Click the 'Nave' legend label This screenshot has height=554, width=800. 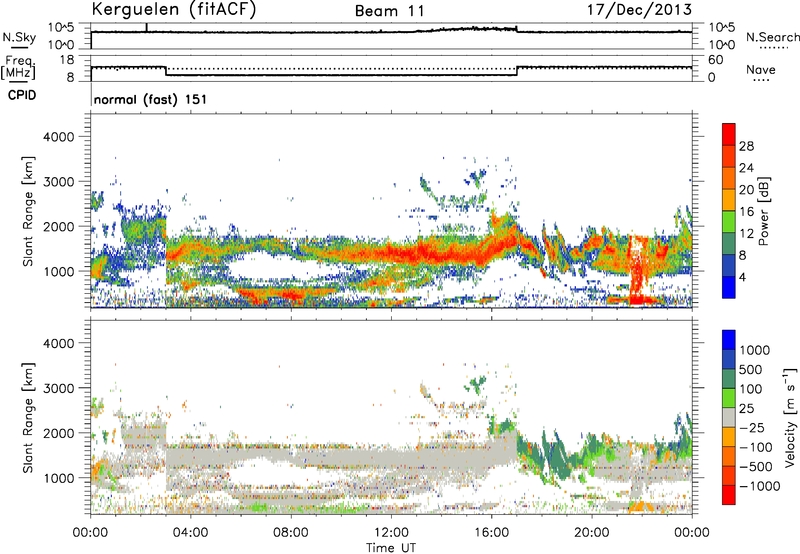(x=761, y=69)
